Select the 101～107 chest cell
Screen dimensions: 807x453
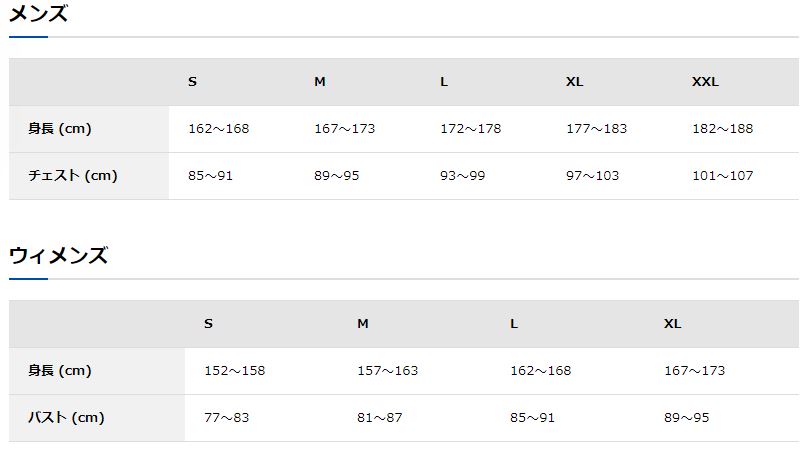click(722, 176)
